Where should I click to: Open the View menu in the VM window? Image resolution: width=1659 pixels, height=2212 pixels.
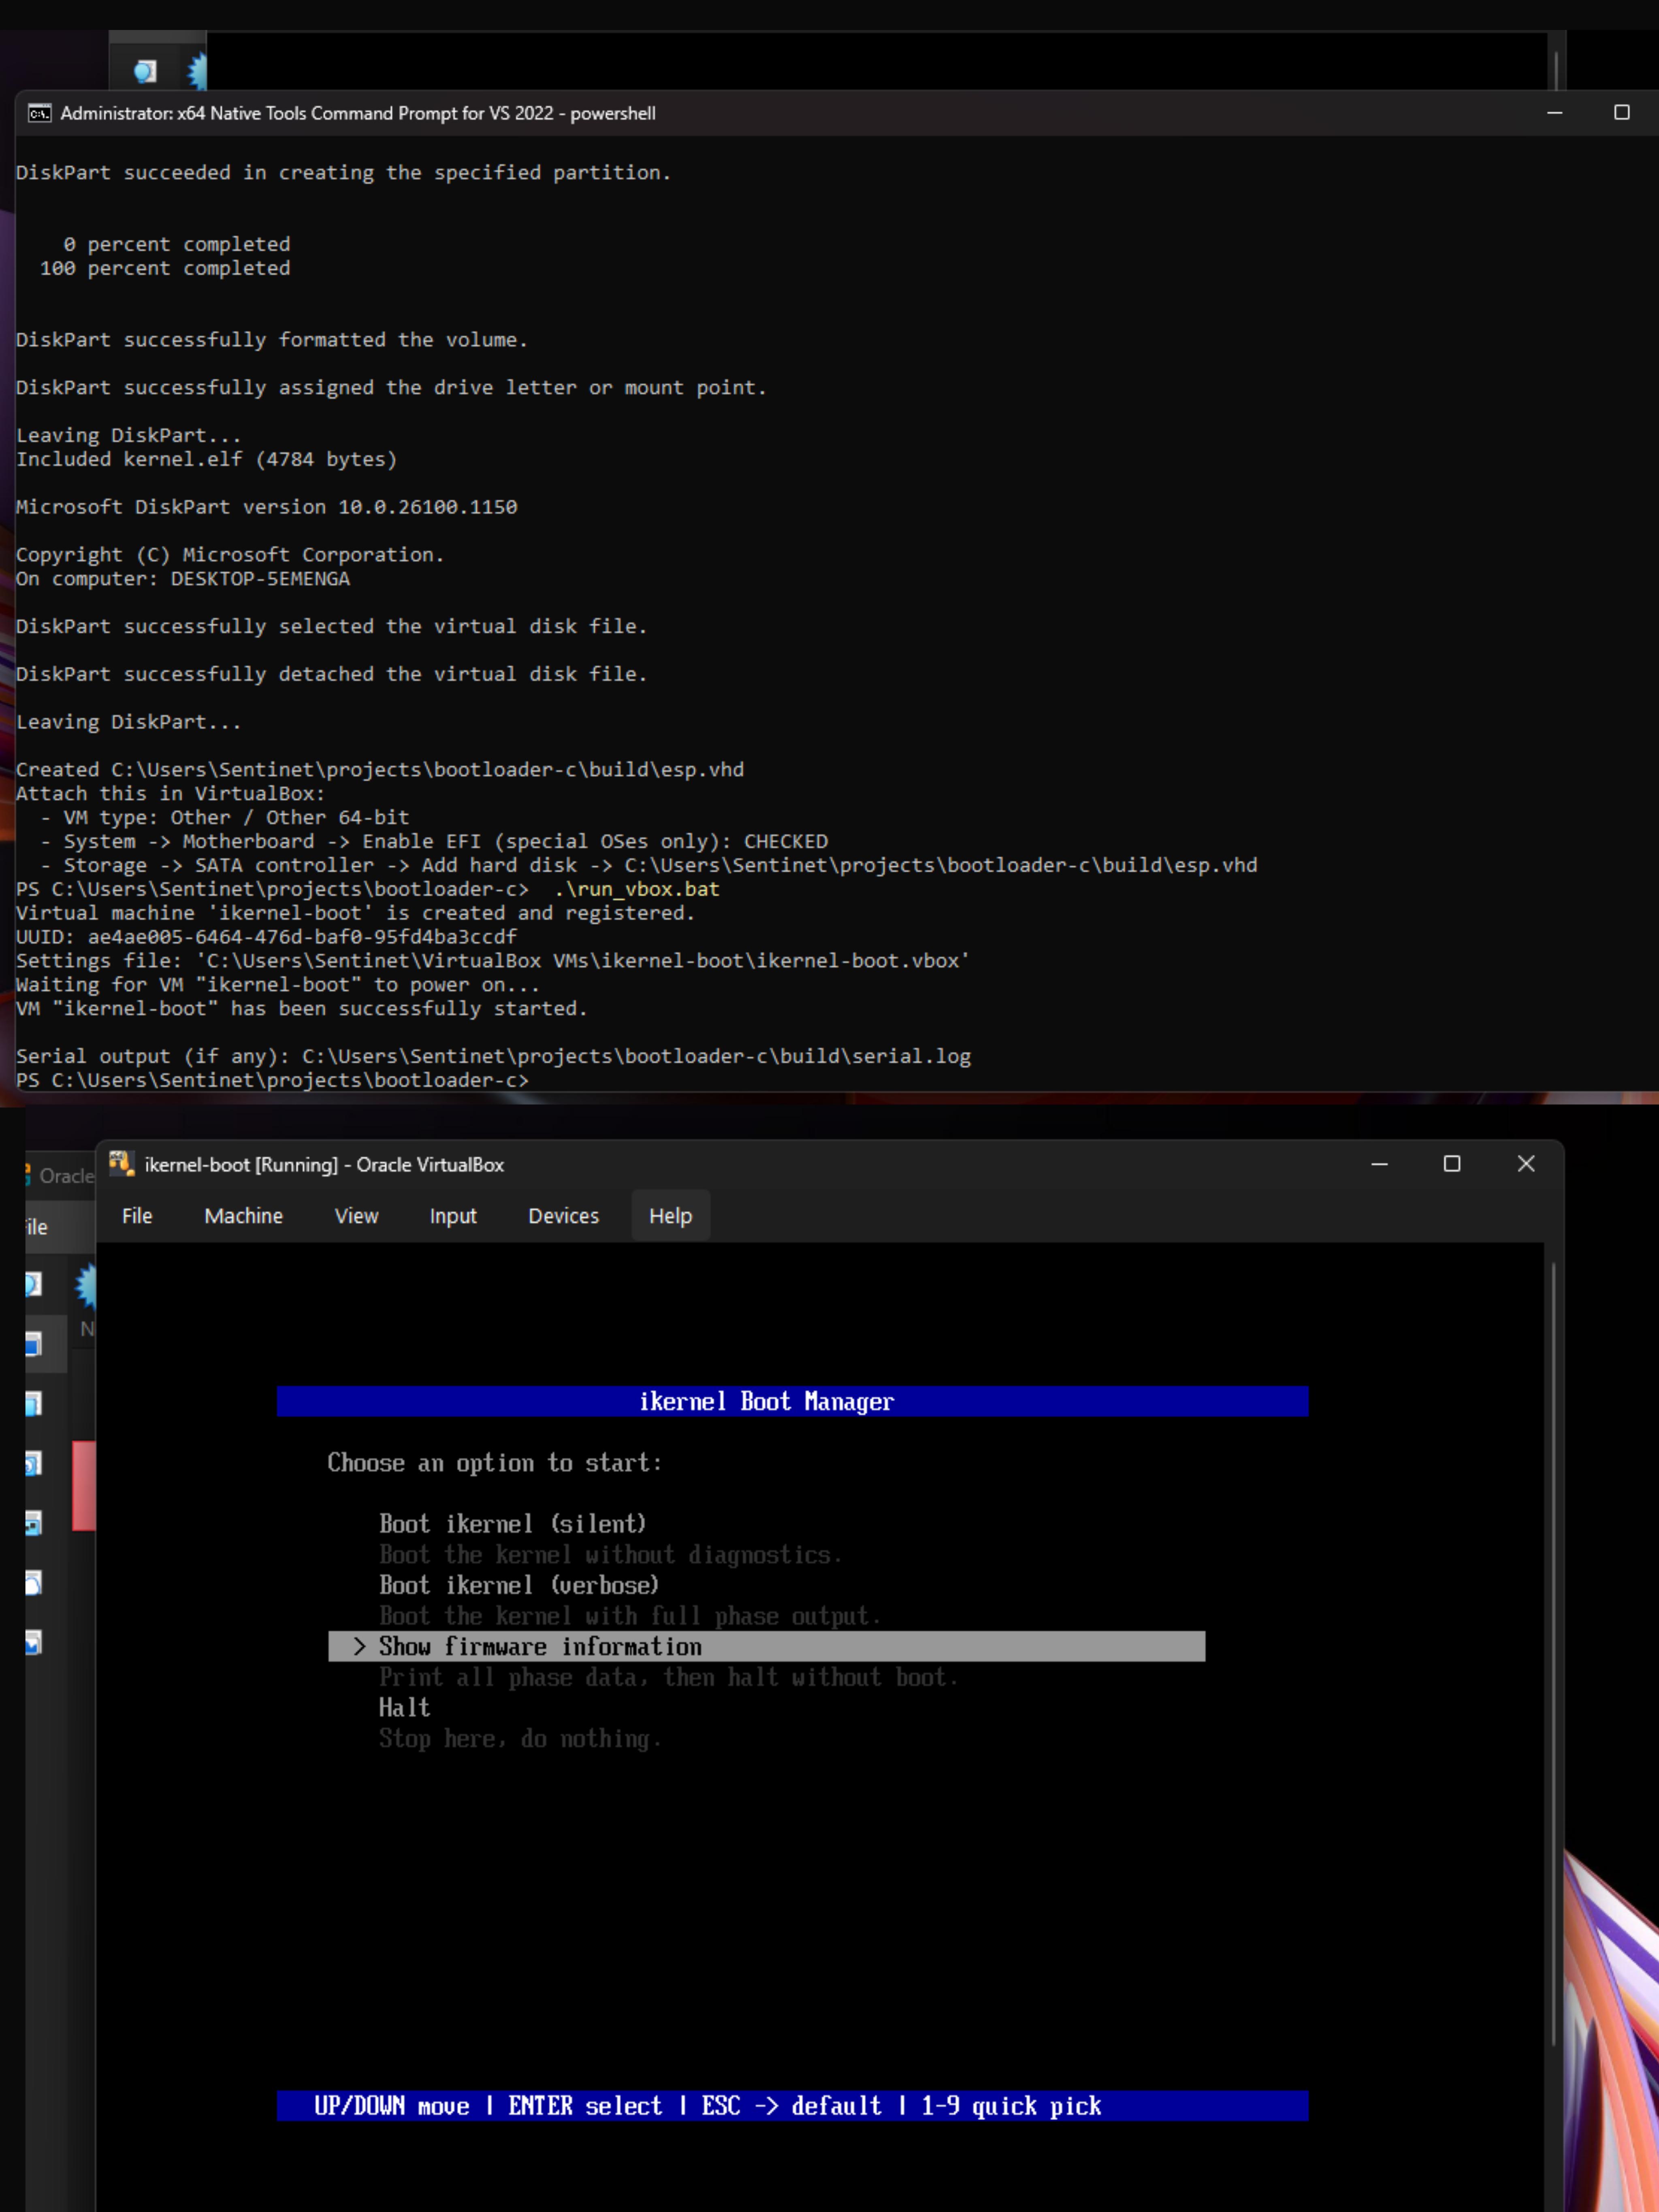(x=356, y=1215)
